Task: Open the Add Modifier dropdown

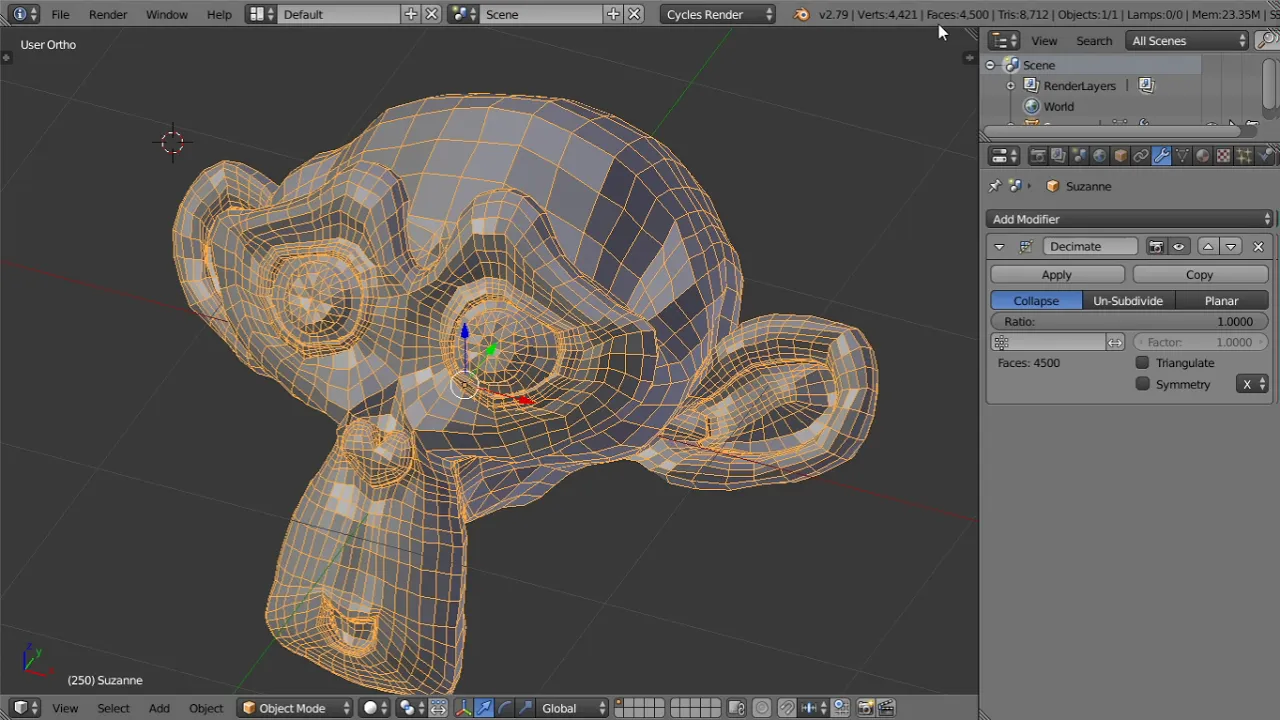Action: [x=1130, y=219]
